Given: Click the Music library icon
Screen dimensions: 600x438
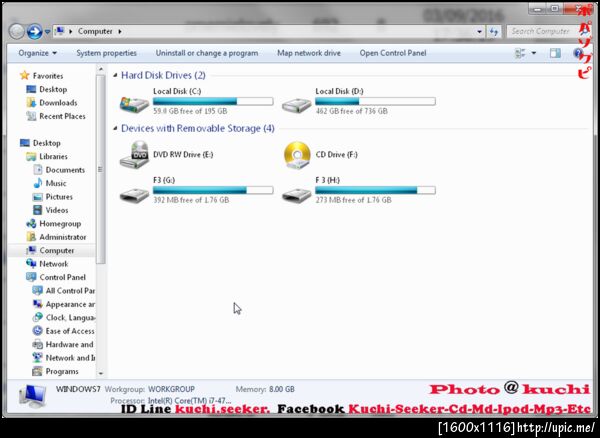Looking at the screenshot, I should pyautogui.click(x=38, y=183).
